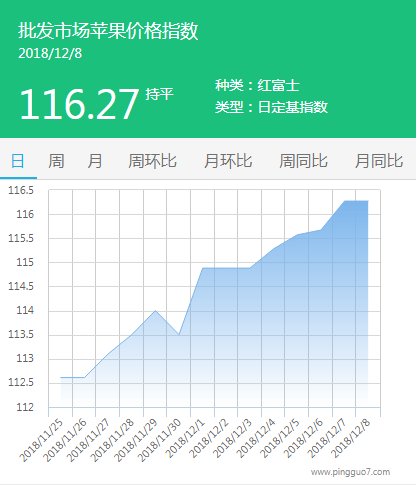Select the 日 (daily) tab
Screen dimensions: 416x485
click(x=18, y=161)
